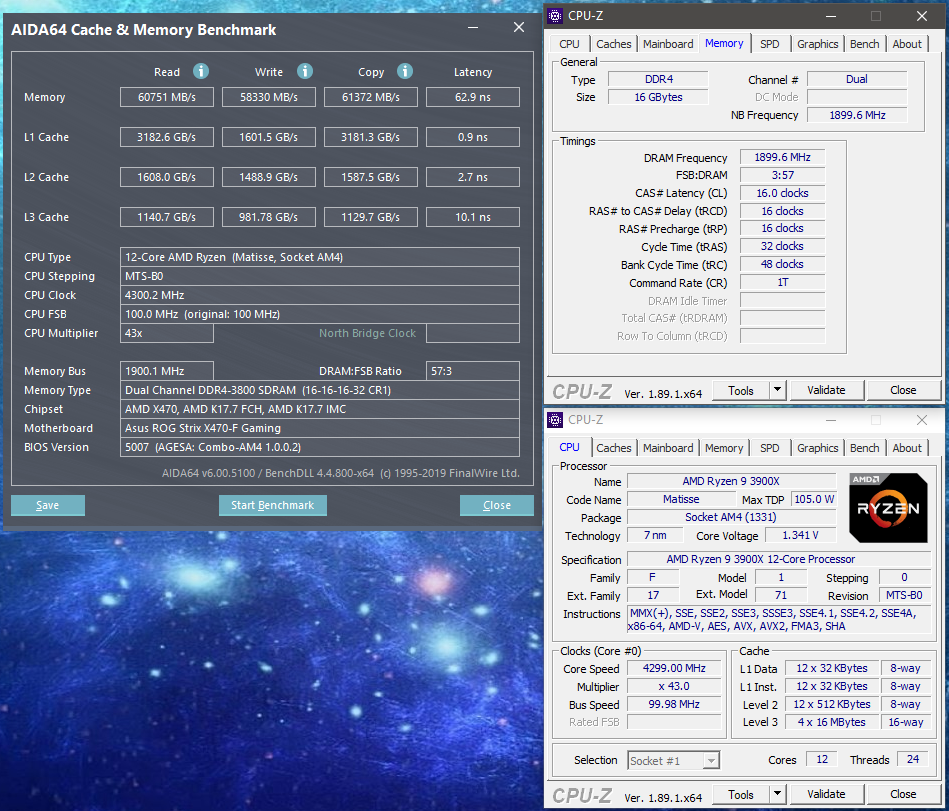Open Caches tab in top CPU-Z window

point(614,44)
